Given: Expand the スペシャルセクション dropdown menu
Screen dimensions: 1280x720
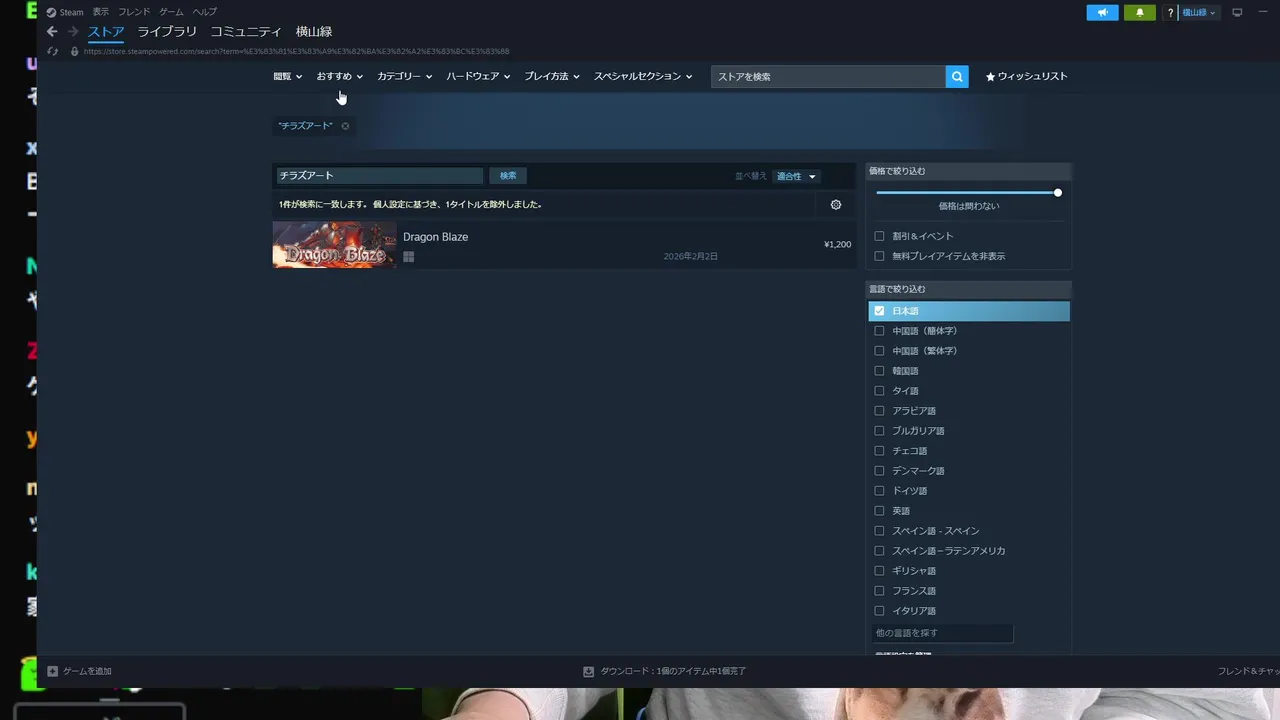Looking at the screenshot, I should [x=643, y=76].
